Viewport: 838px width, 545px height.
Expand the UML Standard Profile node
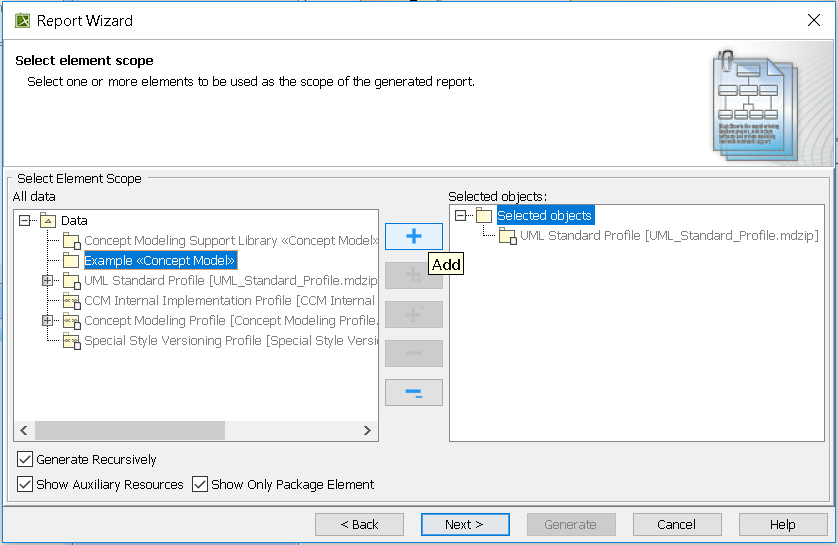point(47,281)
